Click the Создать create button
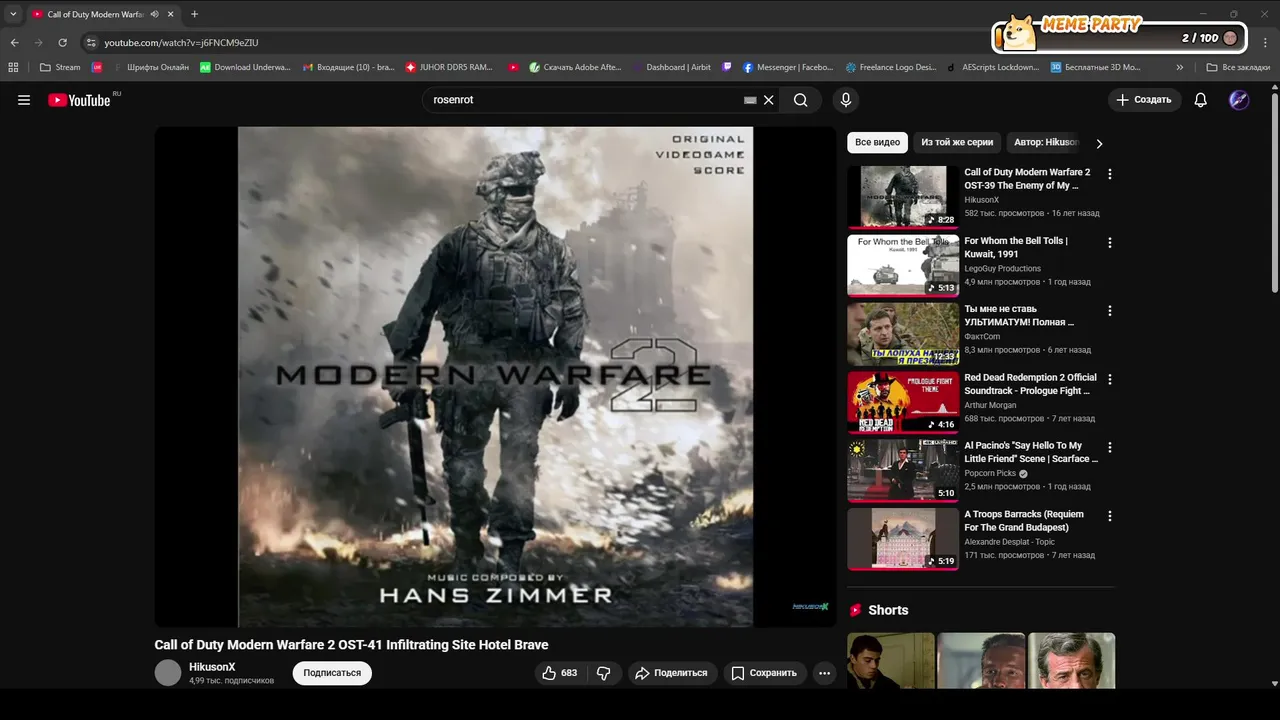Image resolution: width=1280 pixels, height=720 pixels. (x=1144, y=100)
